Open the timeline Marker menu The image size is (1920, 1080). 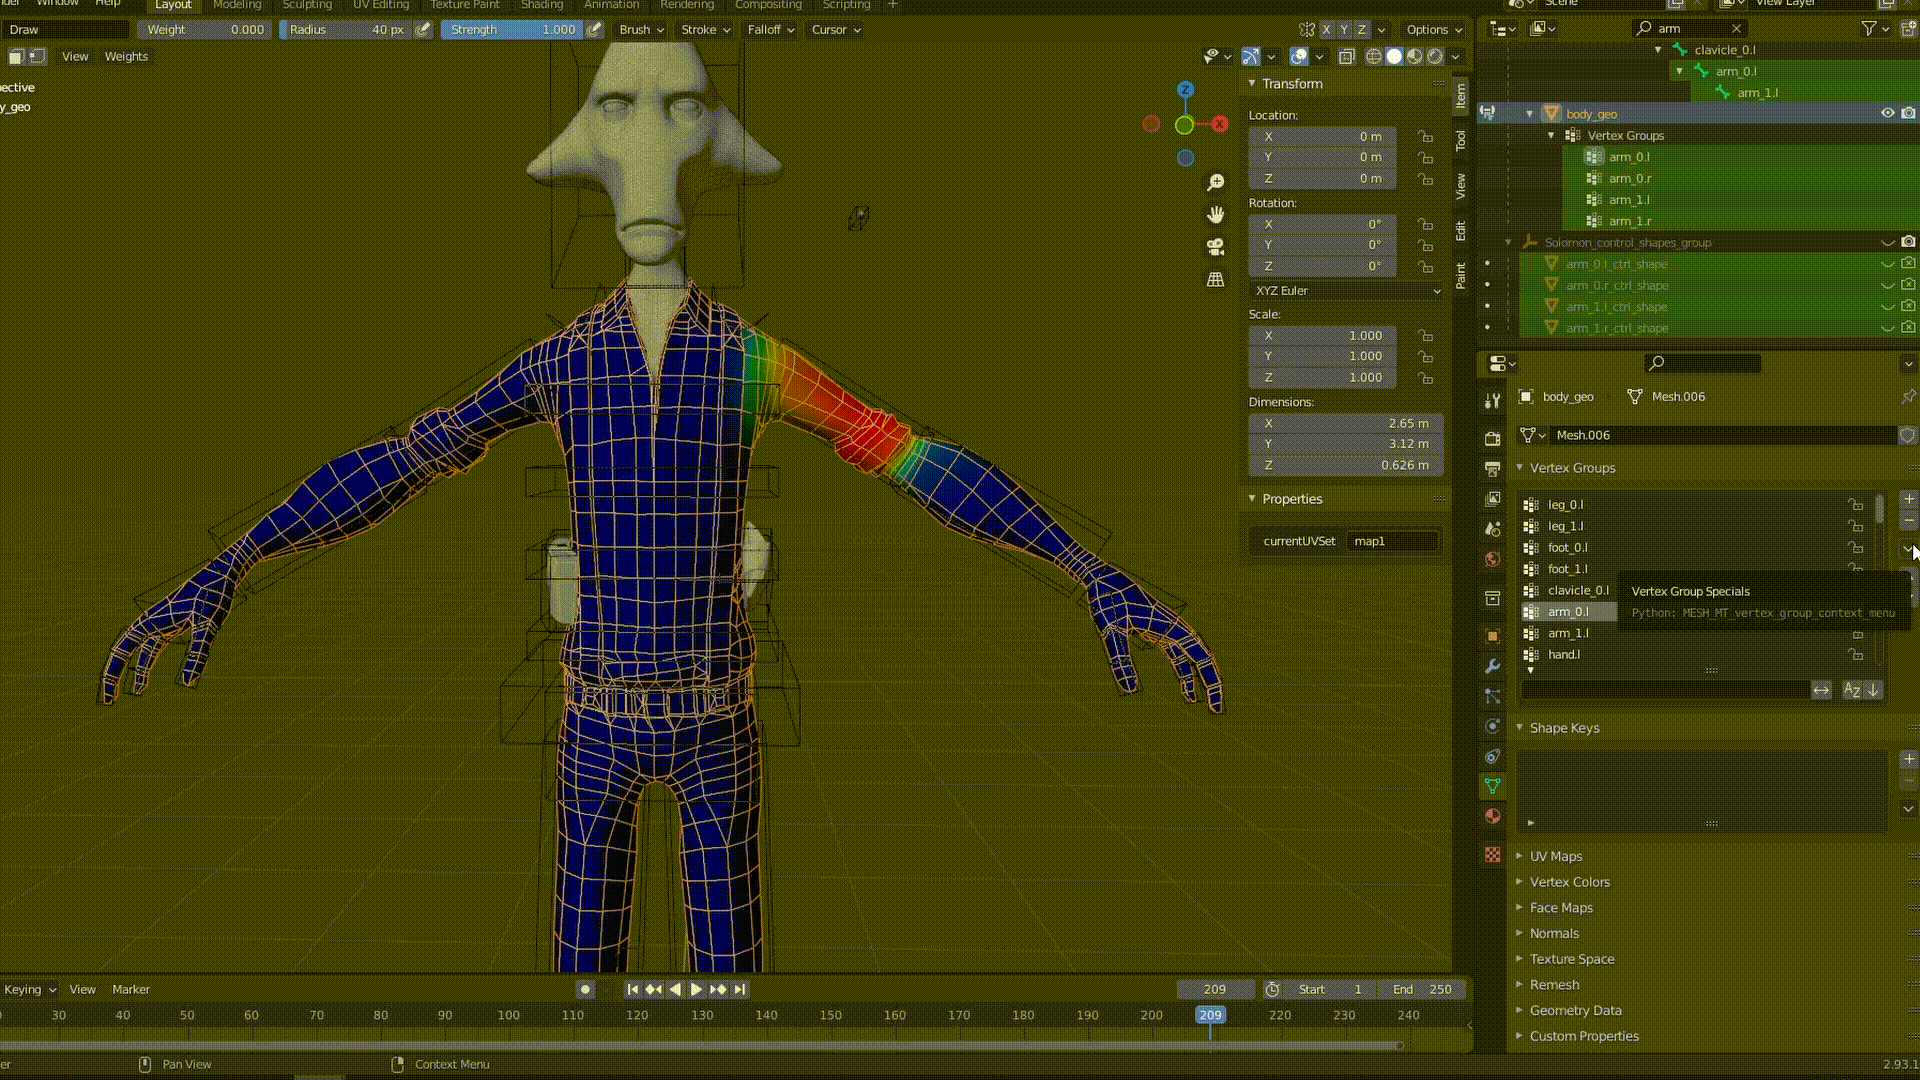click(x=131, y=989)
